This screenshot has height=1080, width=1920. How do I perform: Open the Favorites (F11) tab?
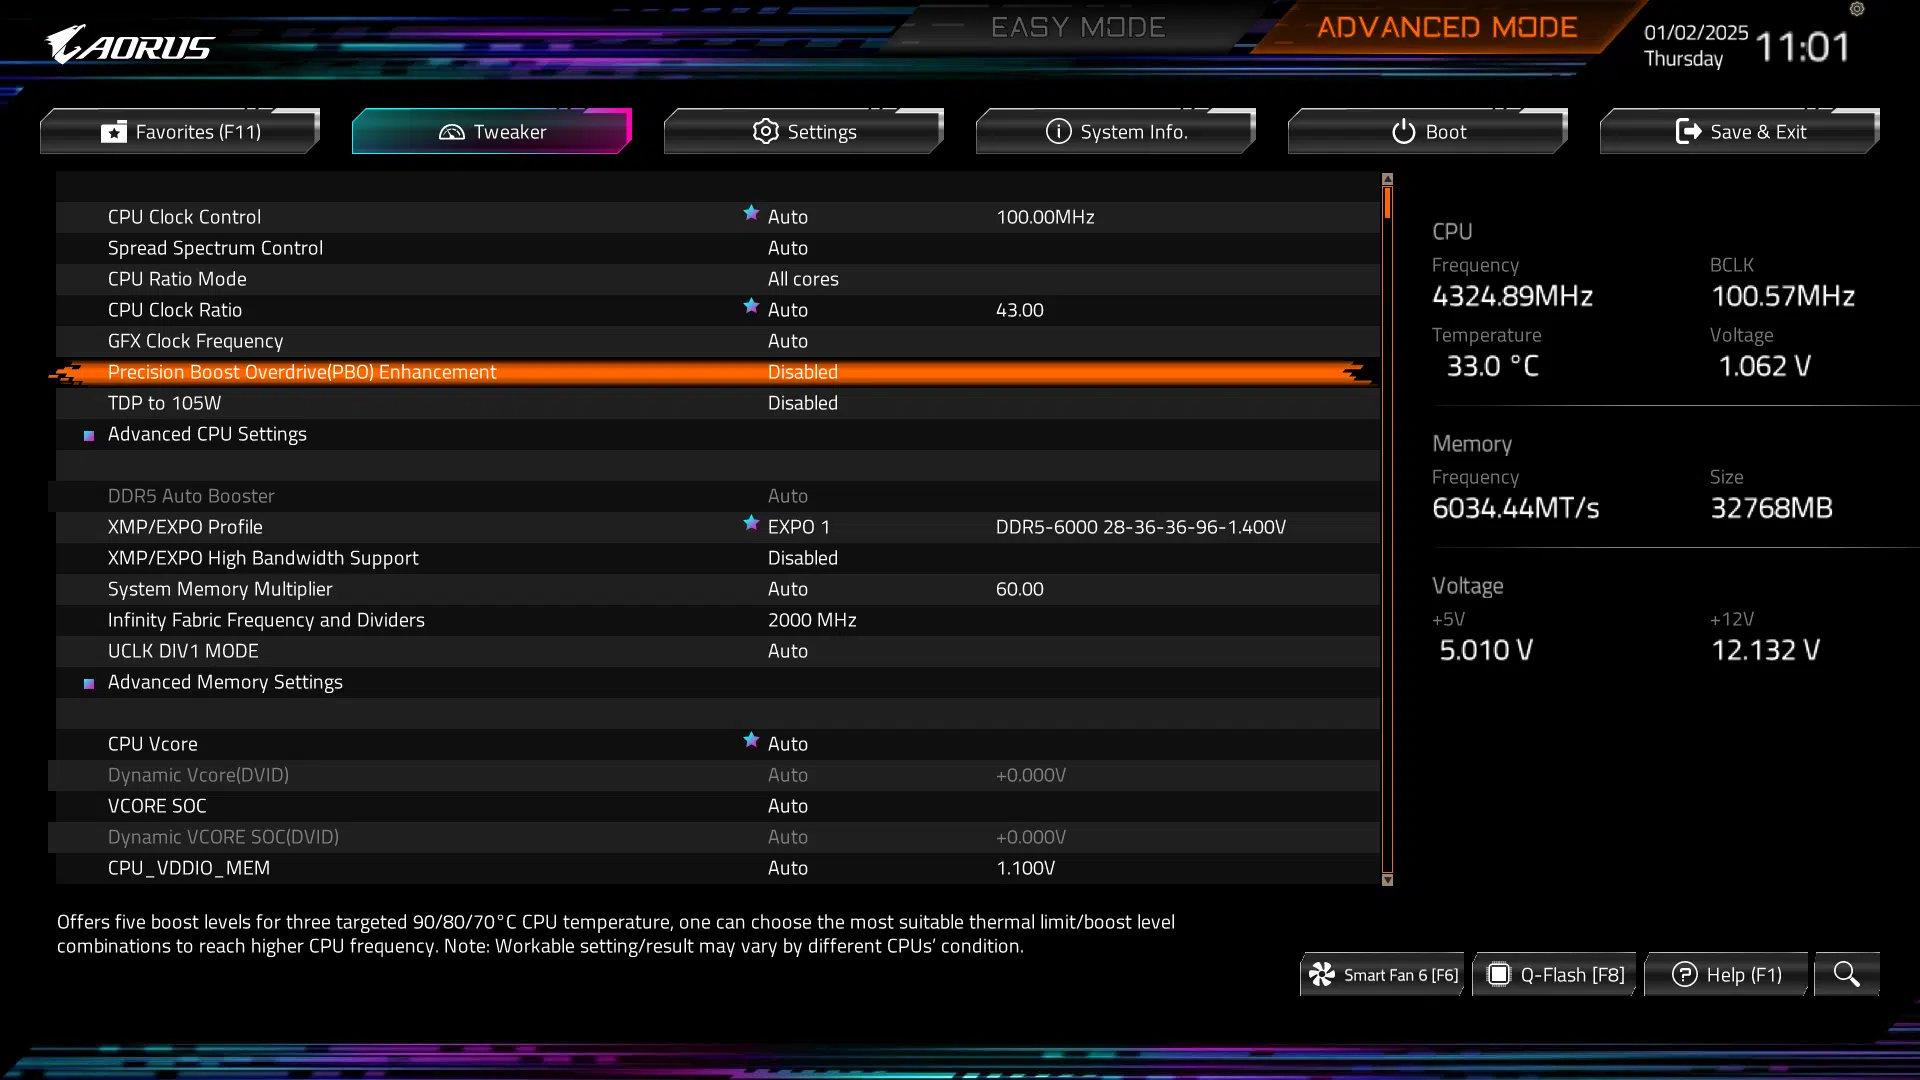180,131
